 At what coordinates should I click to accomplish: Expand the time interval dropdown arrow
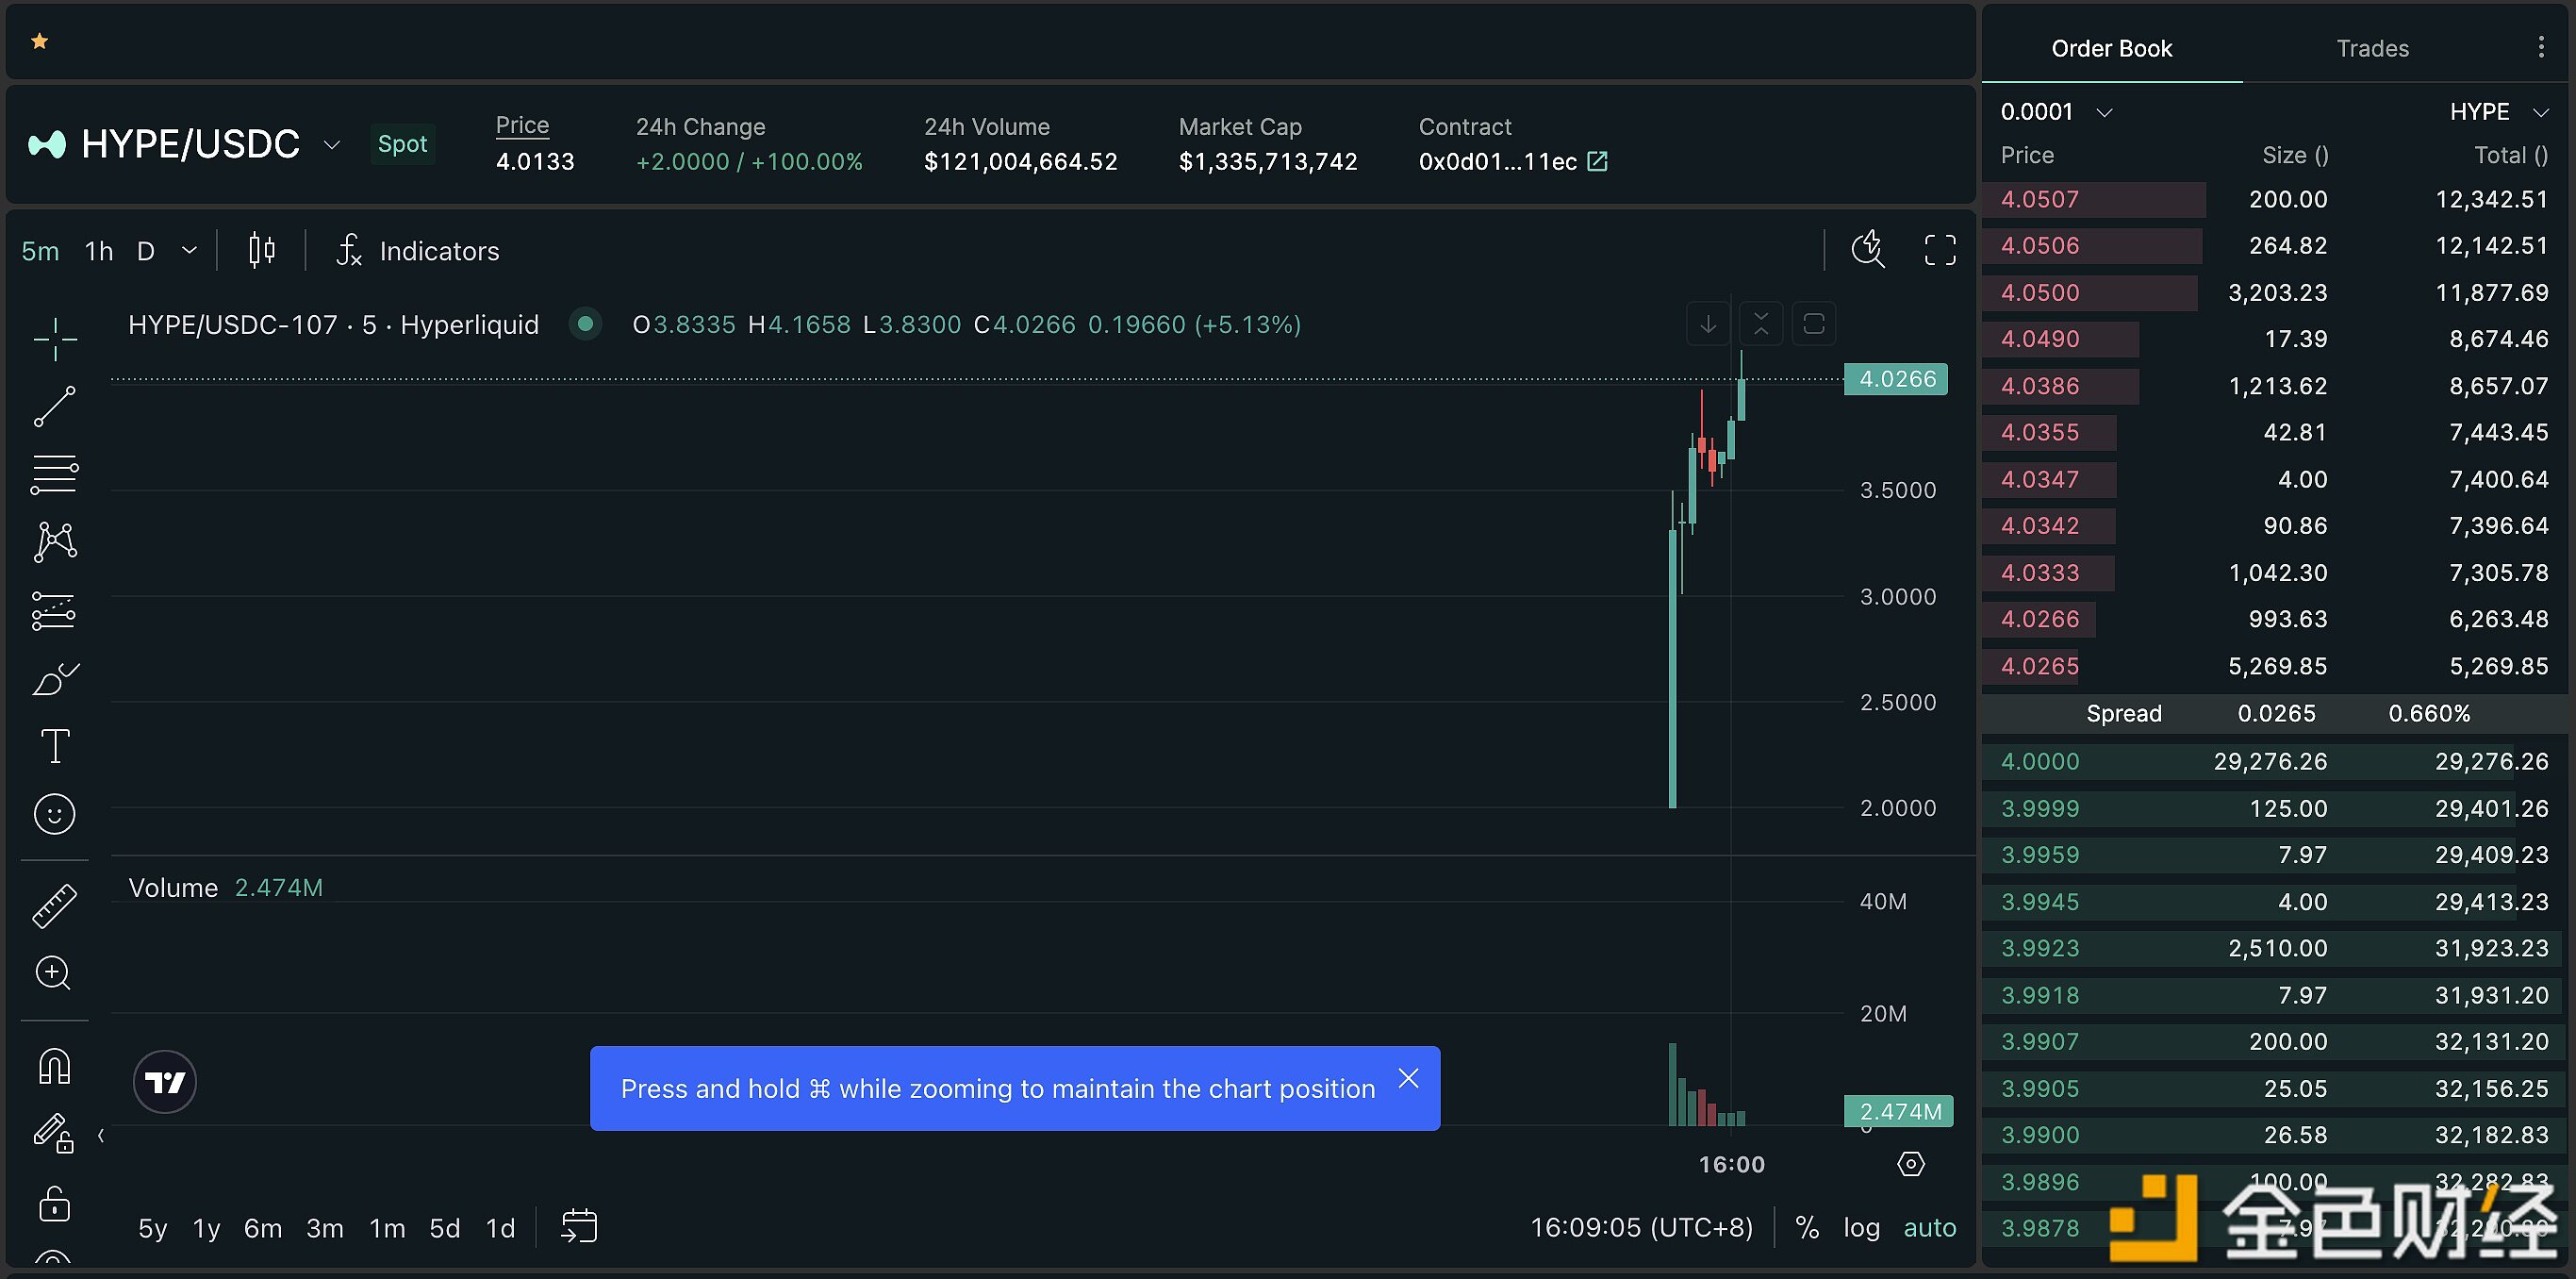tap(189, 250)
